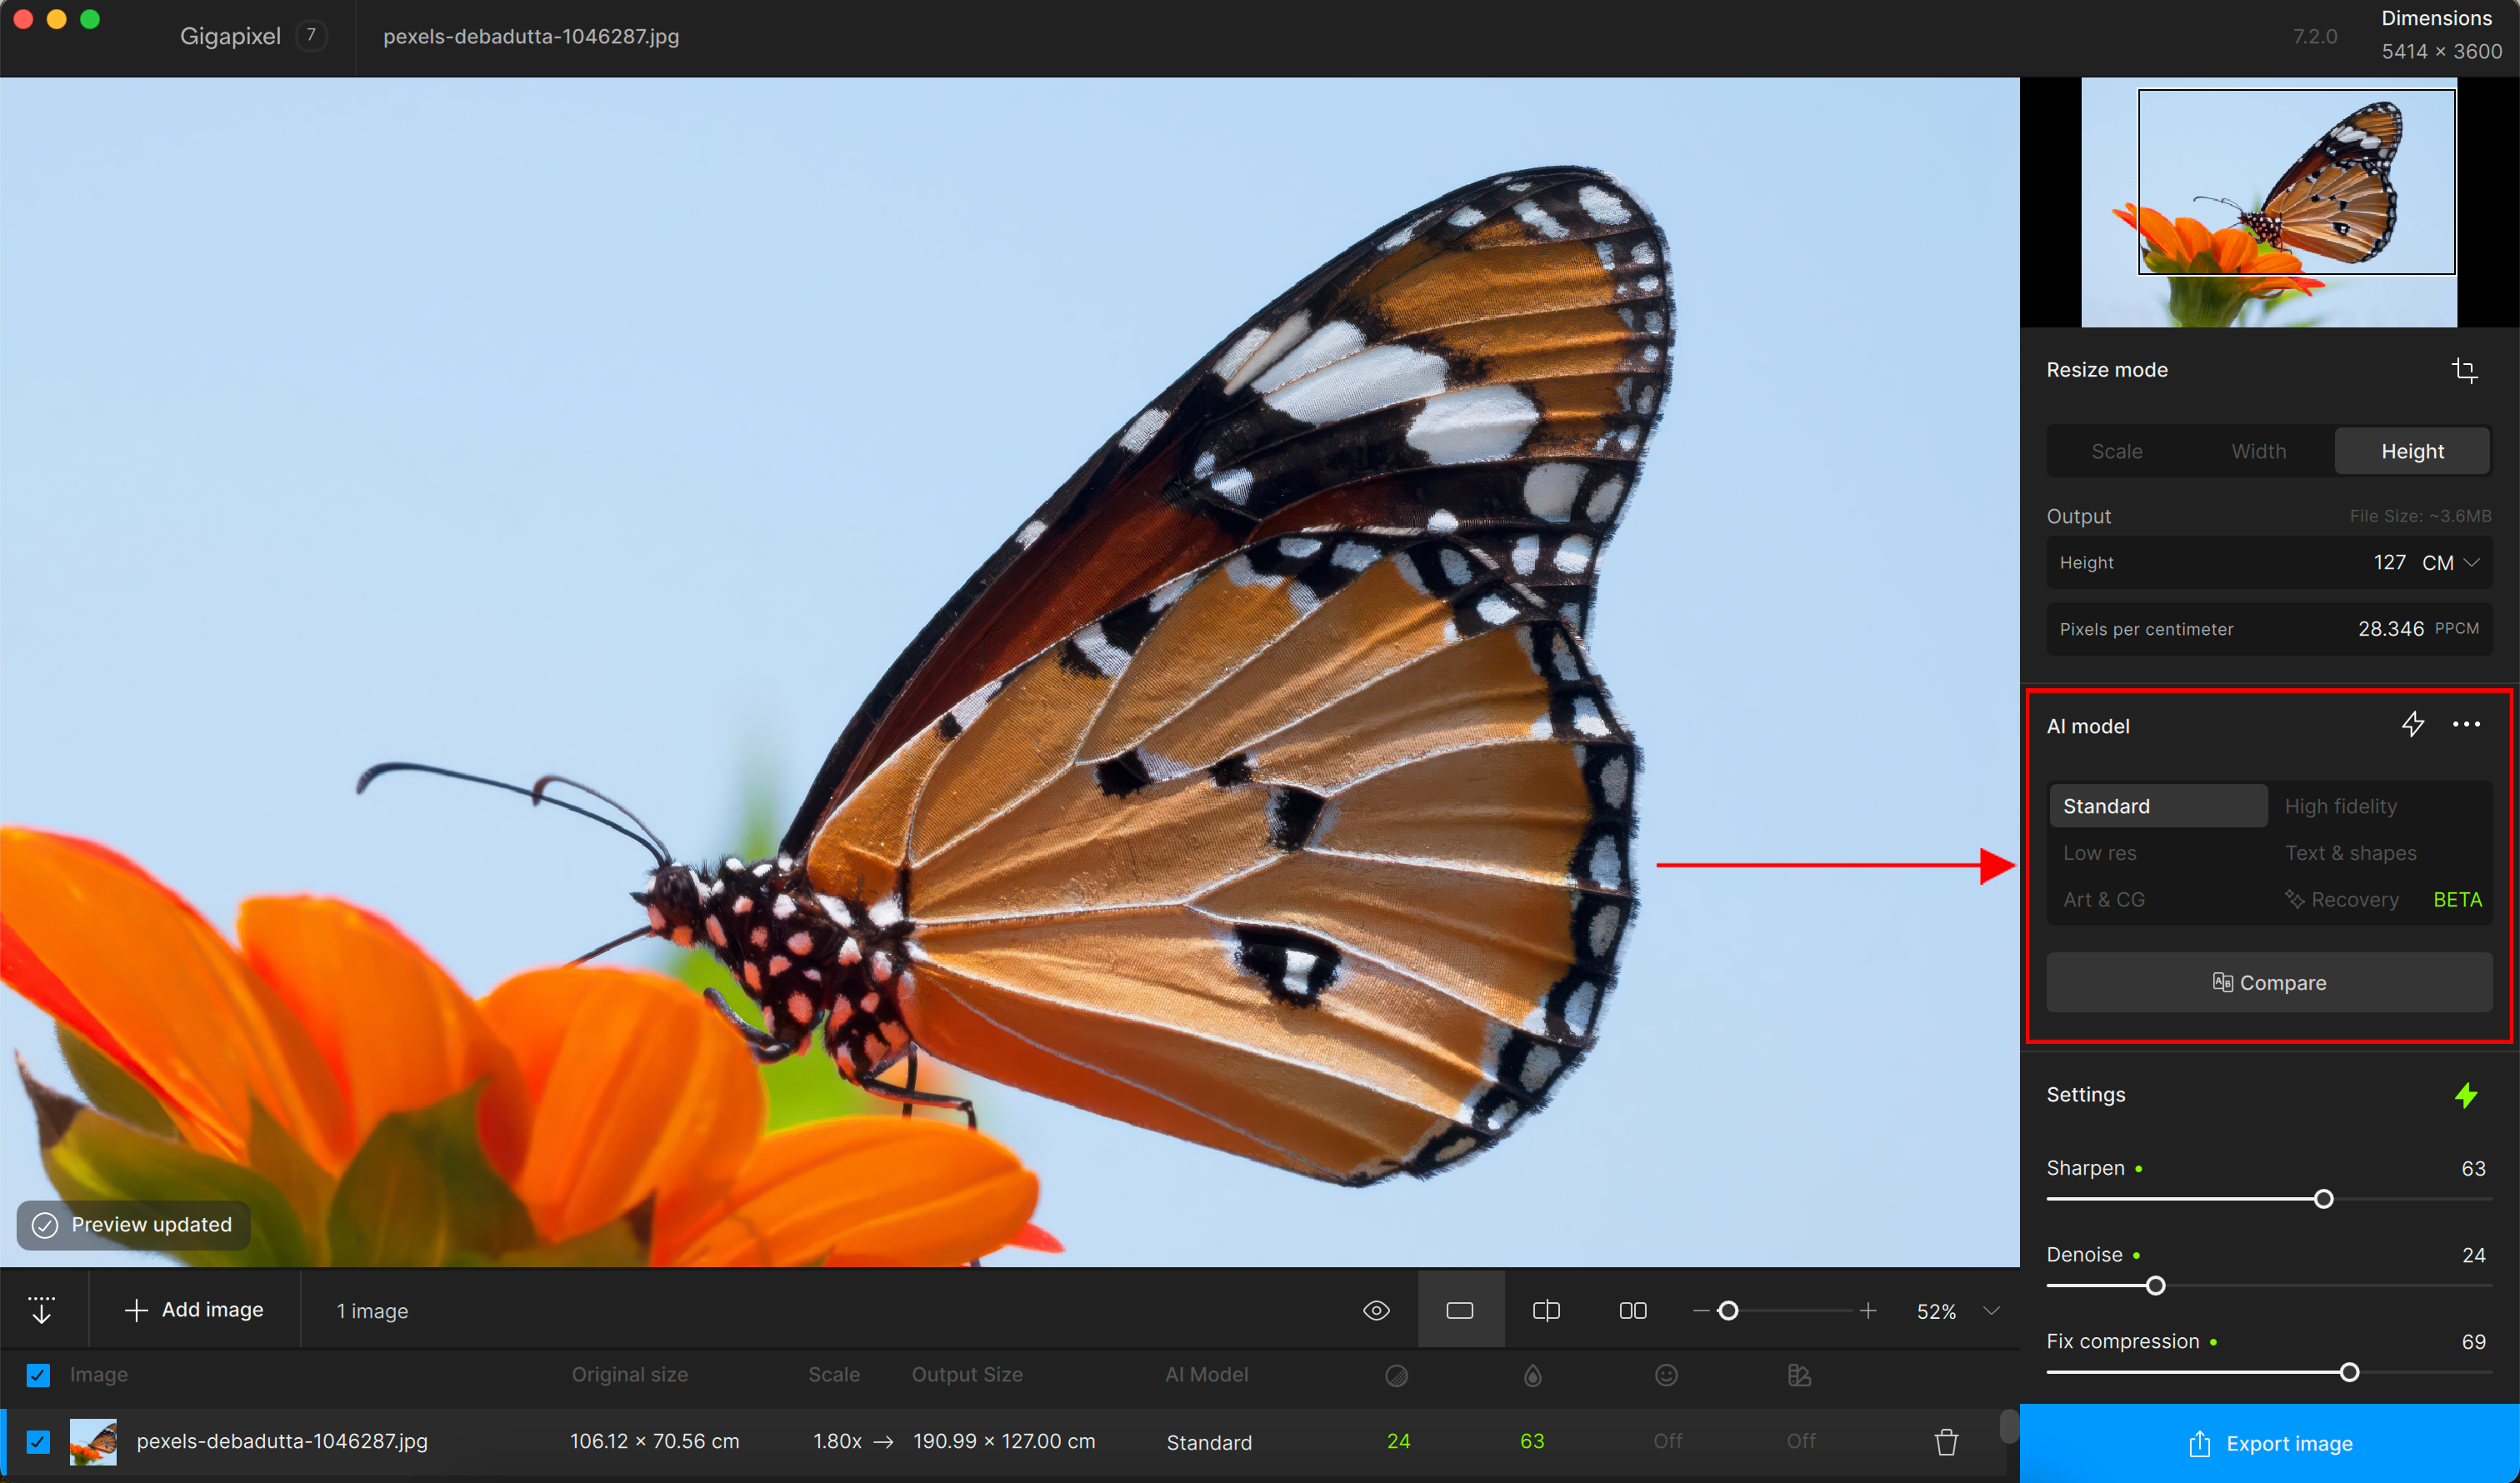Click the image list scrollbar
Screen dimensions: 2520x1483
click(x=2008, y=1427)
